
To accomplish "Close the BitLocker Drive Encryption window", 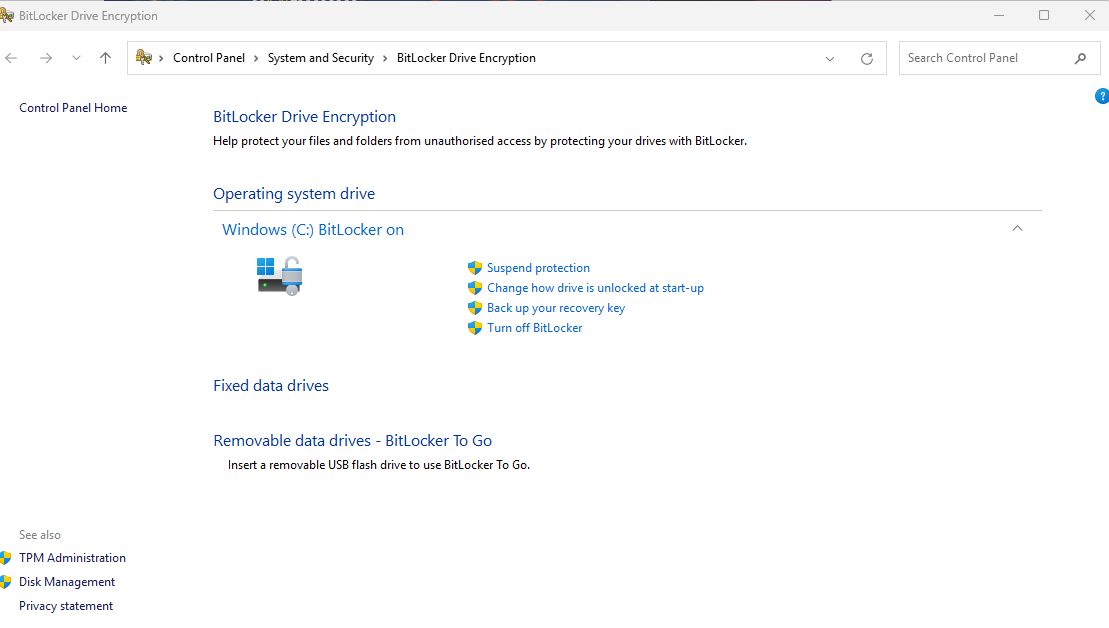I will (x=1090, y=15).
